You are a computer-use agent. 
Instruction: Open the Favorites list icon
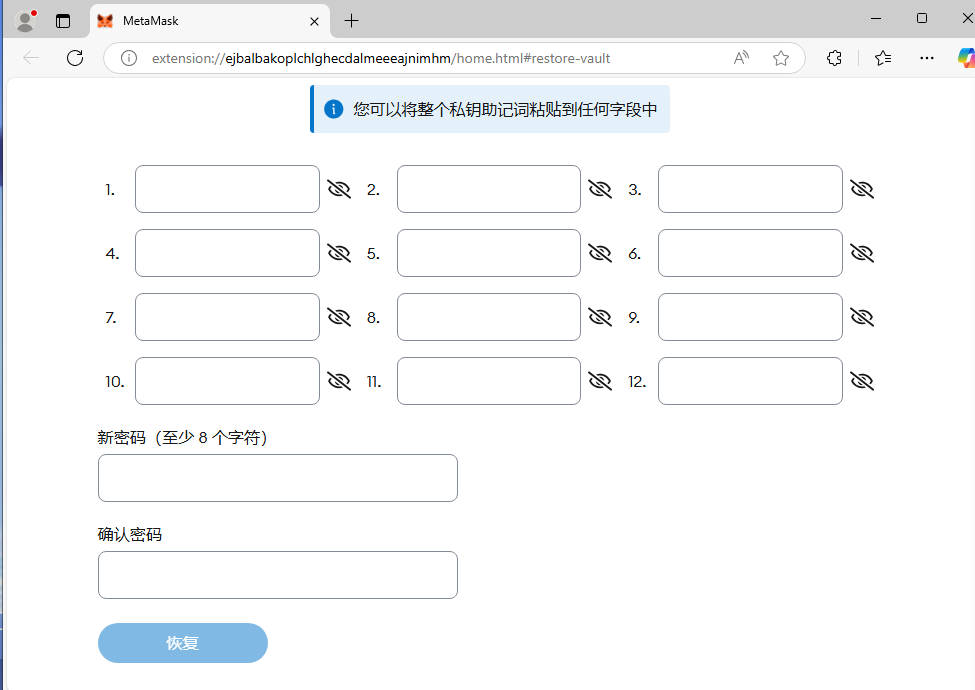point(883,58)
